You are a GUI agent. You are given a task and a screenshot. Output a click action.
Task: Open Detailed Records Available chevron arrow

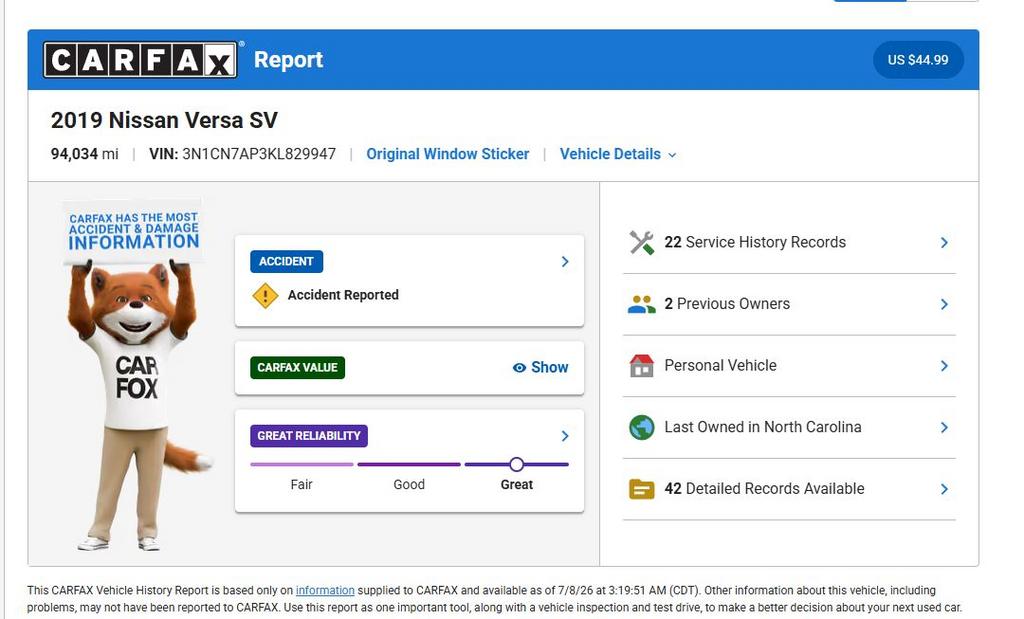[x=944, y=488]
